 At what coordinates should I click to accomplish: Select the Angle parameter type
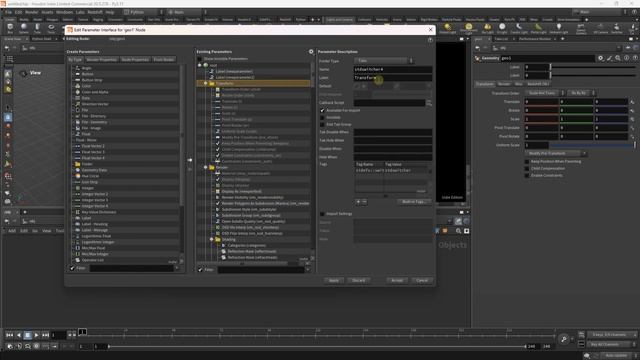(x=87, y=68)
